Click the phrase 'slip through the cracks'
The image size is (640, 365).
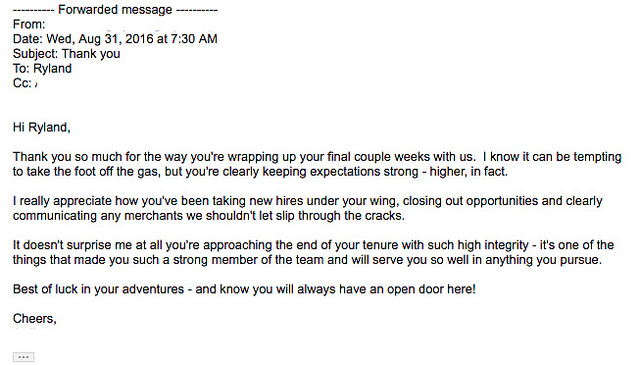340,216
